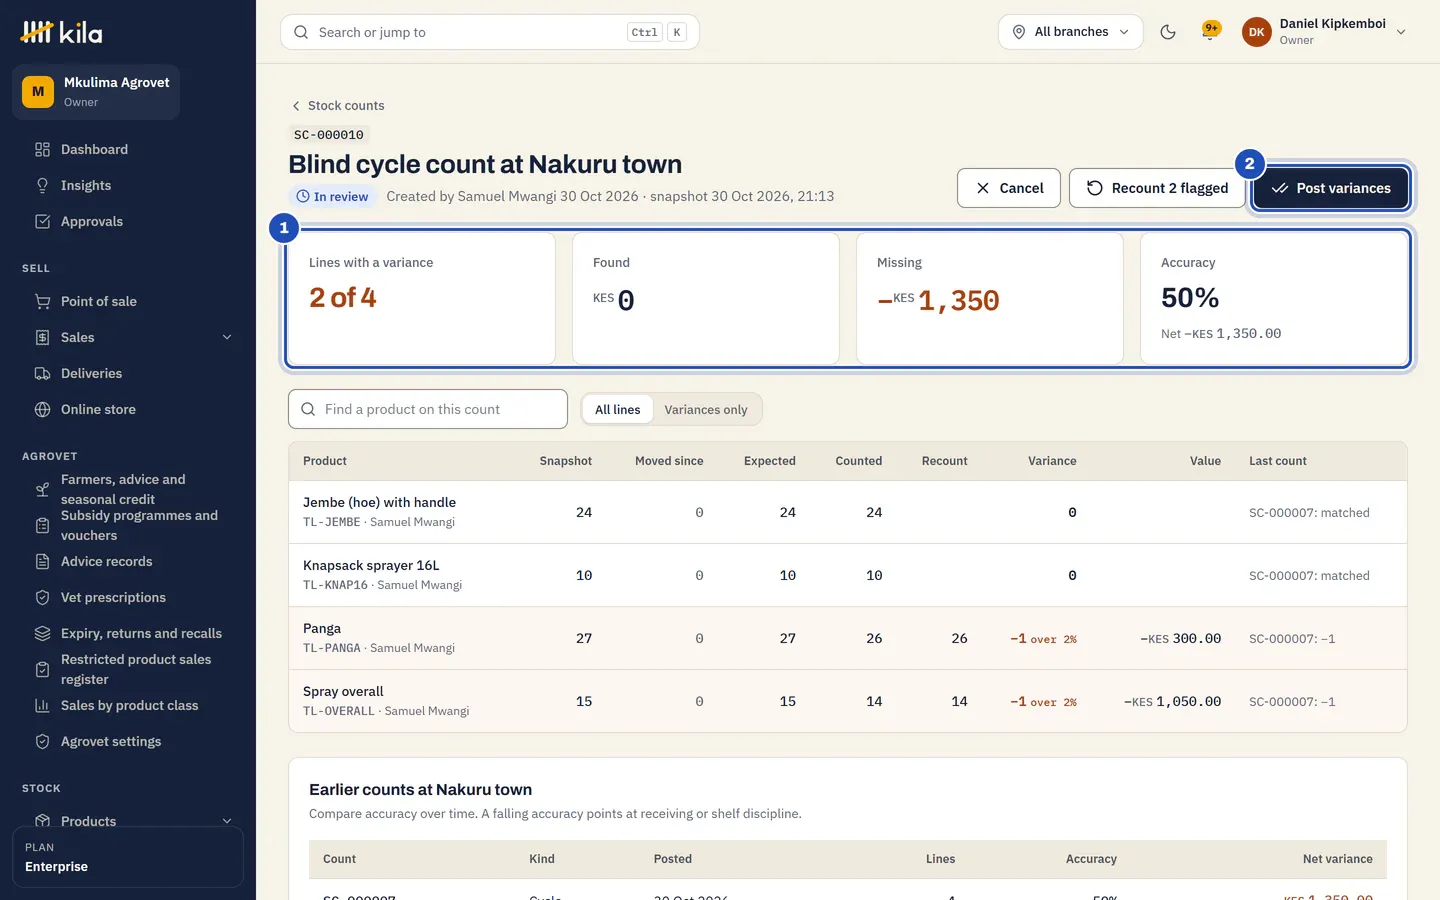The height and width of the screenshot is (900, 1440).
Task: Open Mkulima Agrovet organisation switcher
Action: pos(96,92)
